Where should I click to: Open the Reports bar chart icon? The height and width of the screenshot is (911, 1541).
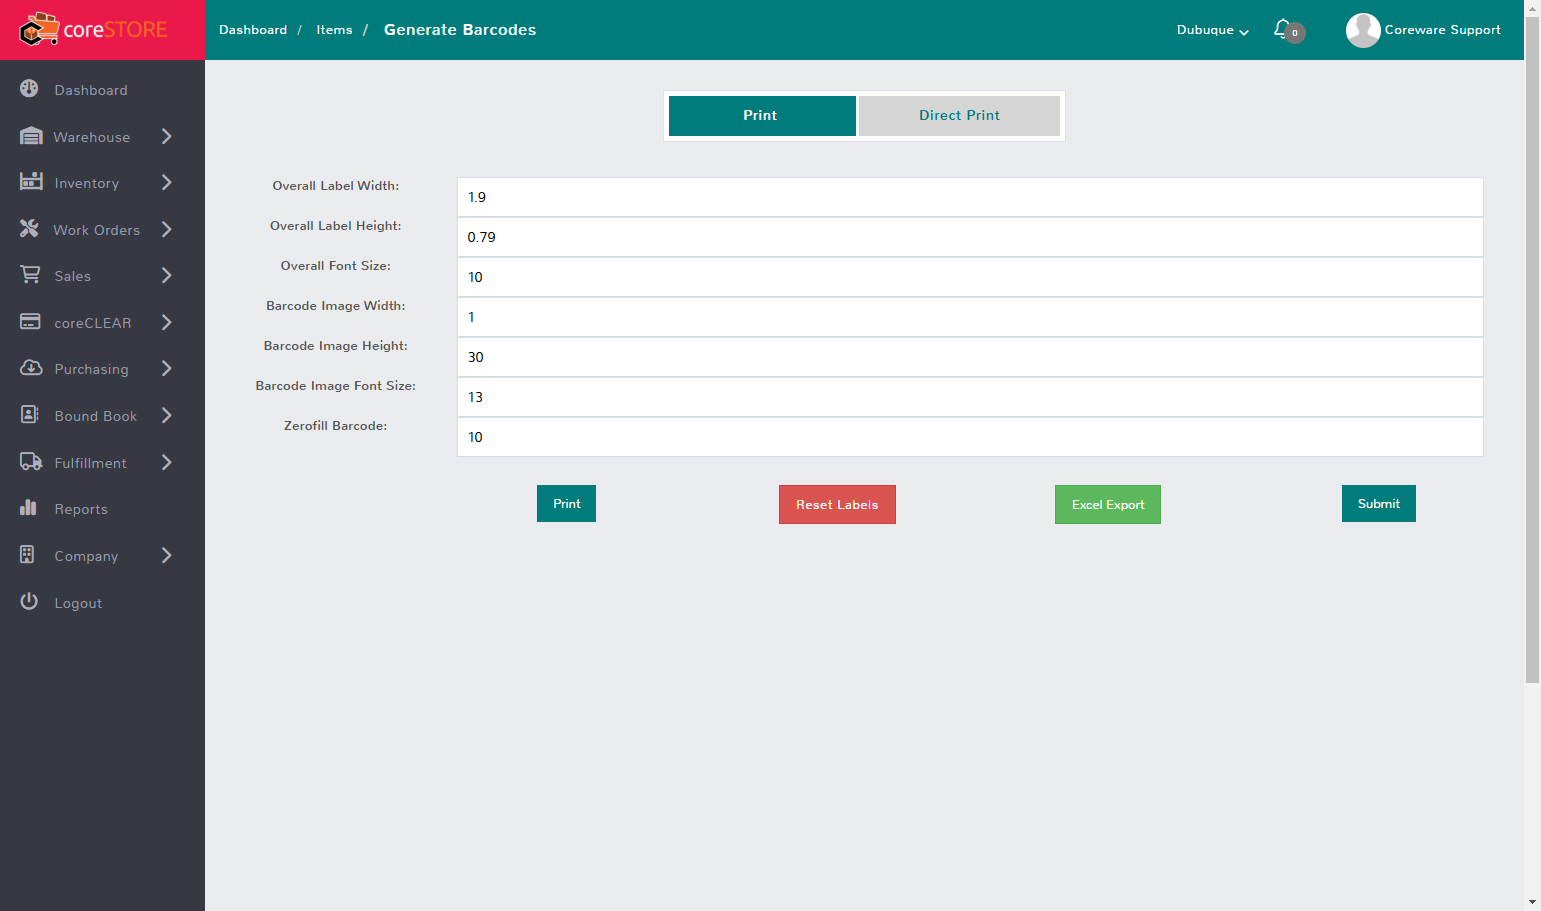click(28, 508)
